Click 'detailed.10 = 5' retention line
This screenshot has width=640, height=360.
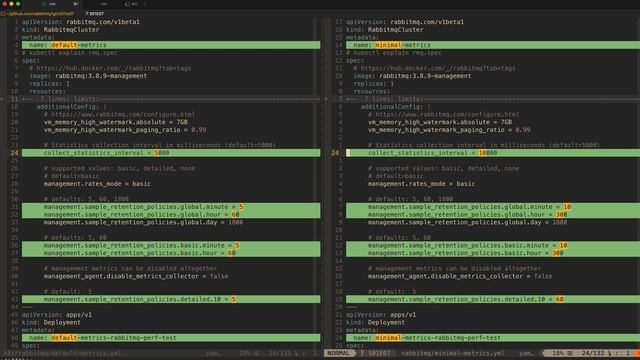pos(171,299)
